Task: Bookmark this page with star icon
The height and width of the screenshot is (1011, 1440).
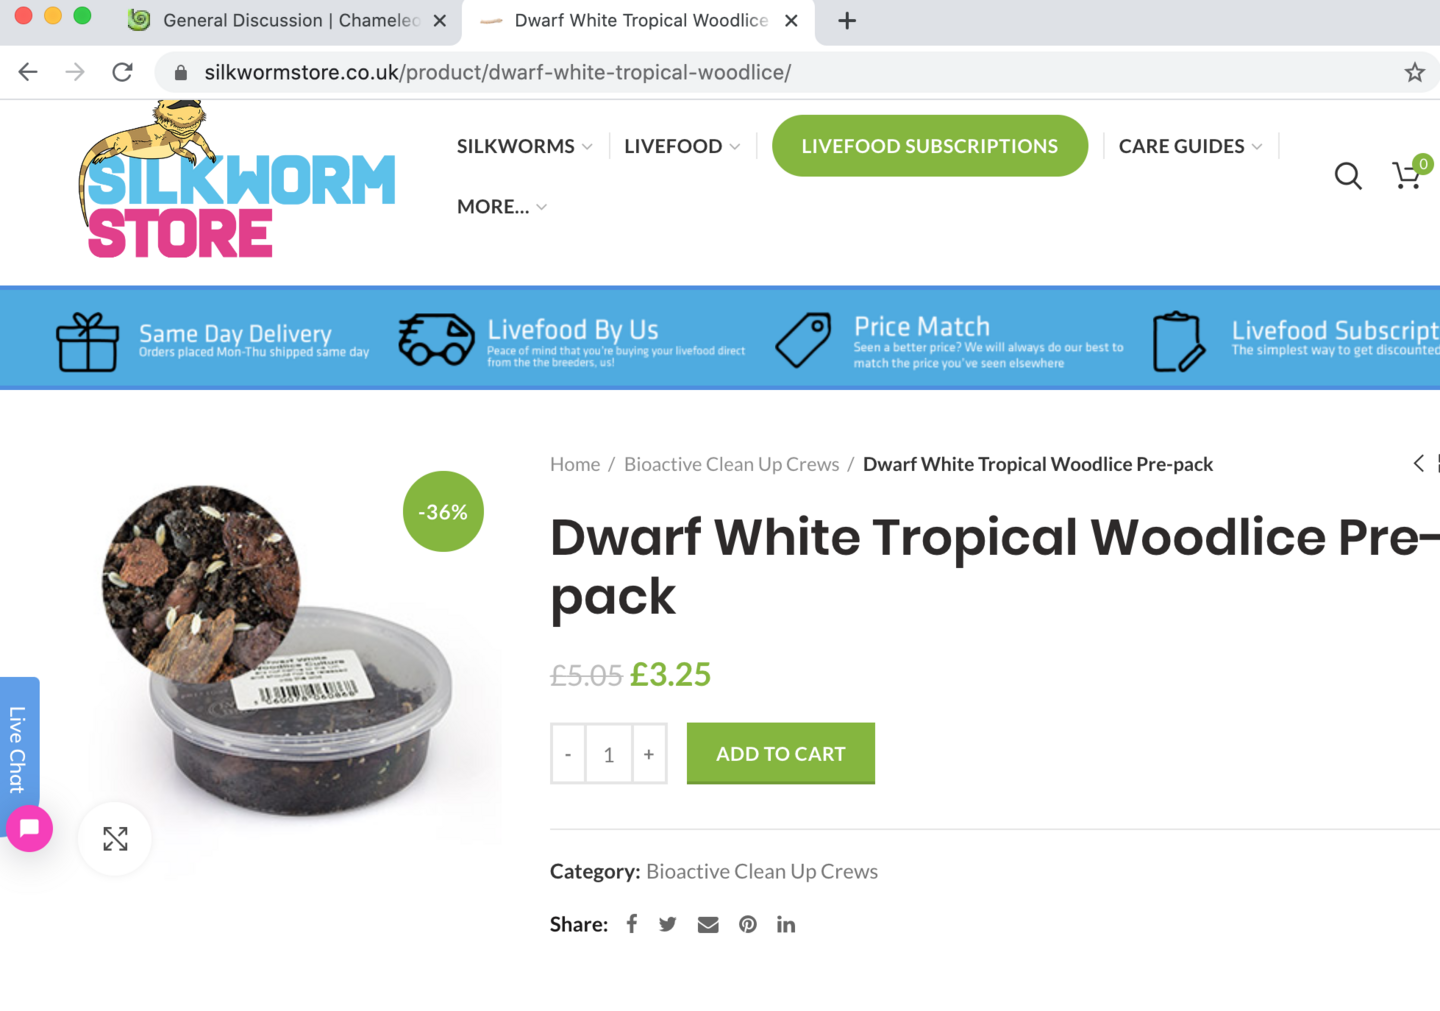Action: 1414,72
